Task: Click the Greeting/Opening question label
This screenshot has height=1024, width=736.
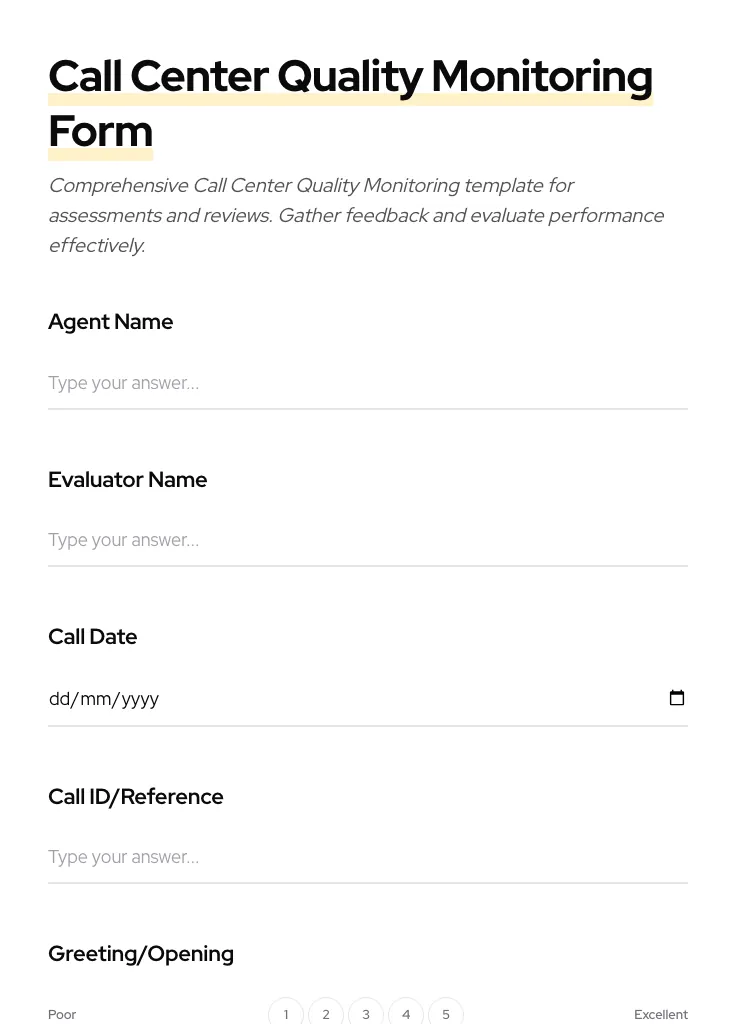Action: click(140, 954)
